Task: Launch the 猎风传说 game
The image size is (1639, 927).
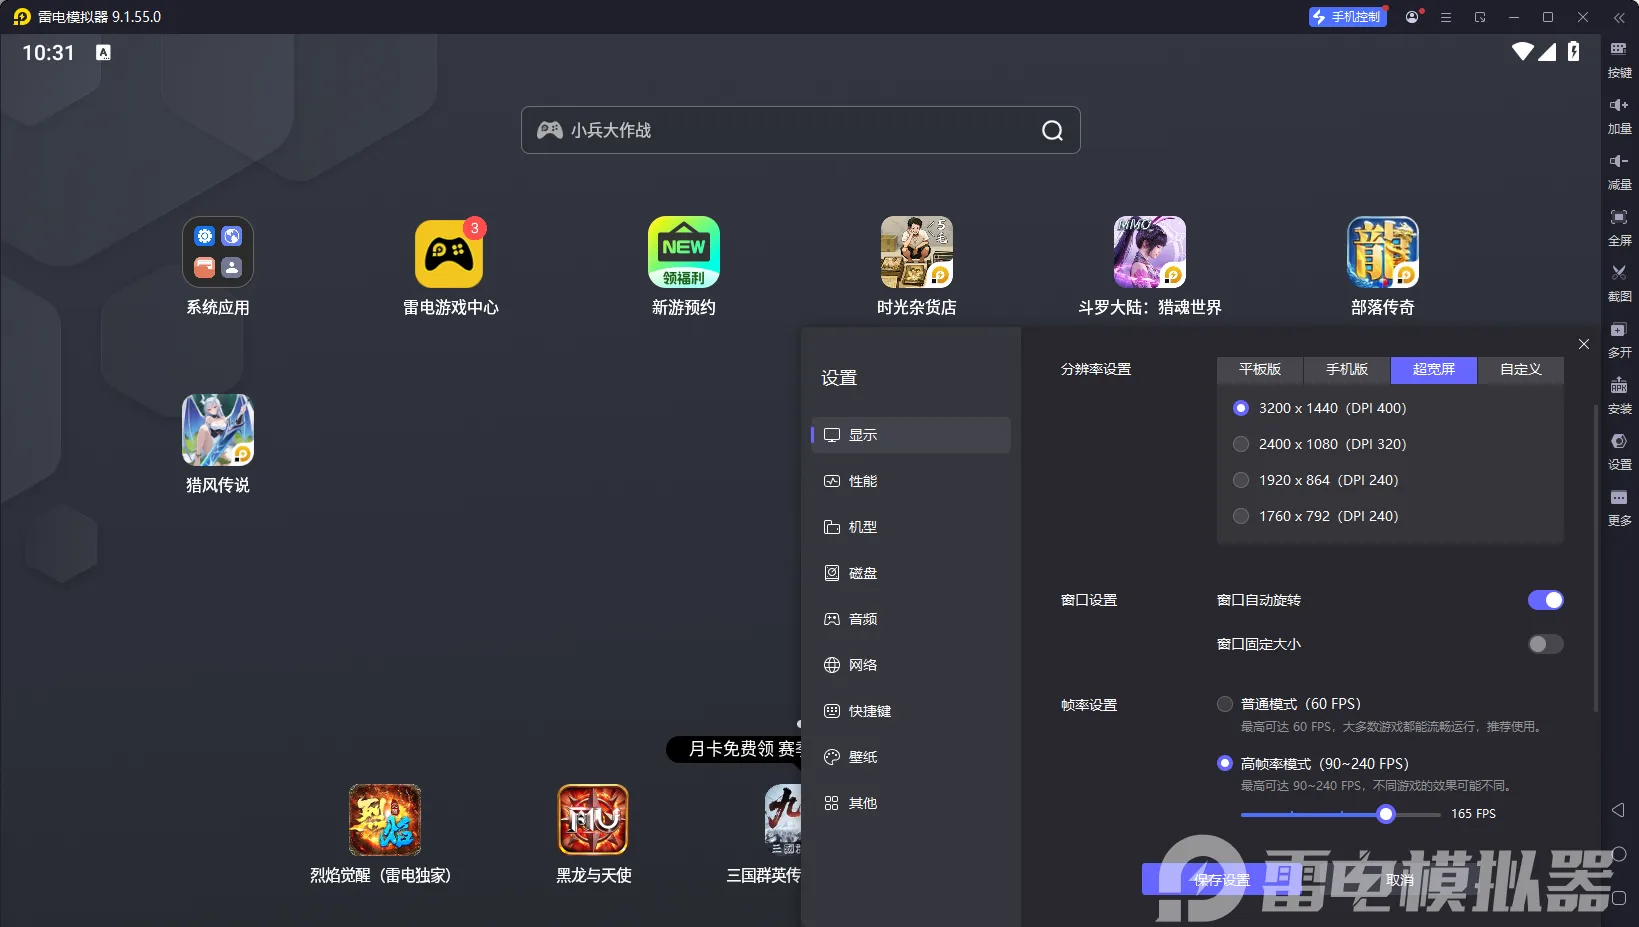Action: click(218, 444)
